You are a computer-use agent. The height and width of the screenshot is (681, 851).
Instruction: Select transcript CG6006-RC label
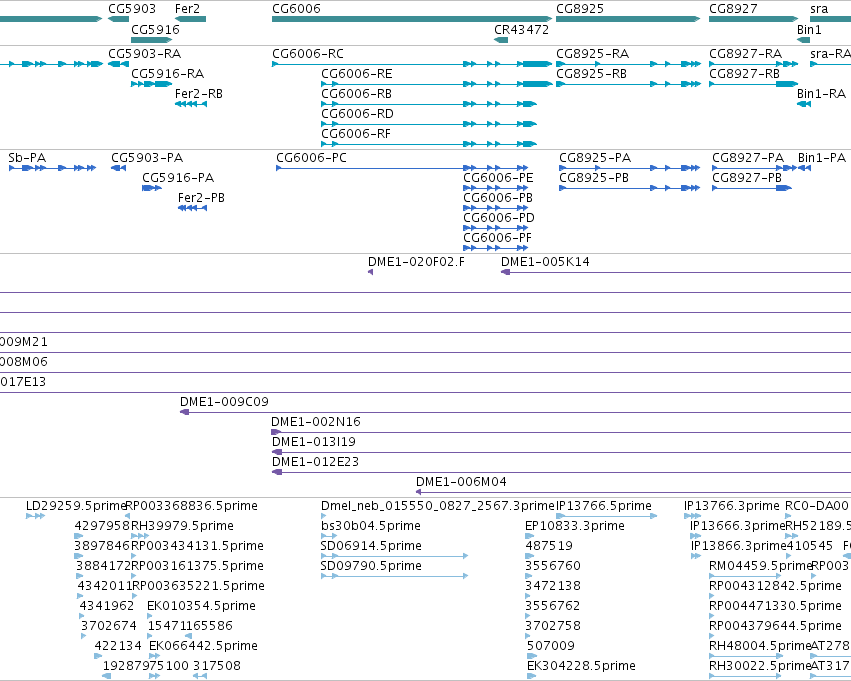pyautogui.click(x=308, y=54)
